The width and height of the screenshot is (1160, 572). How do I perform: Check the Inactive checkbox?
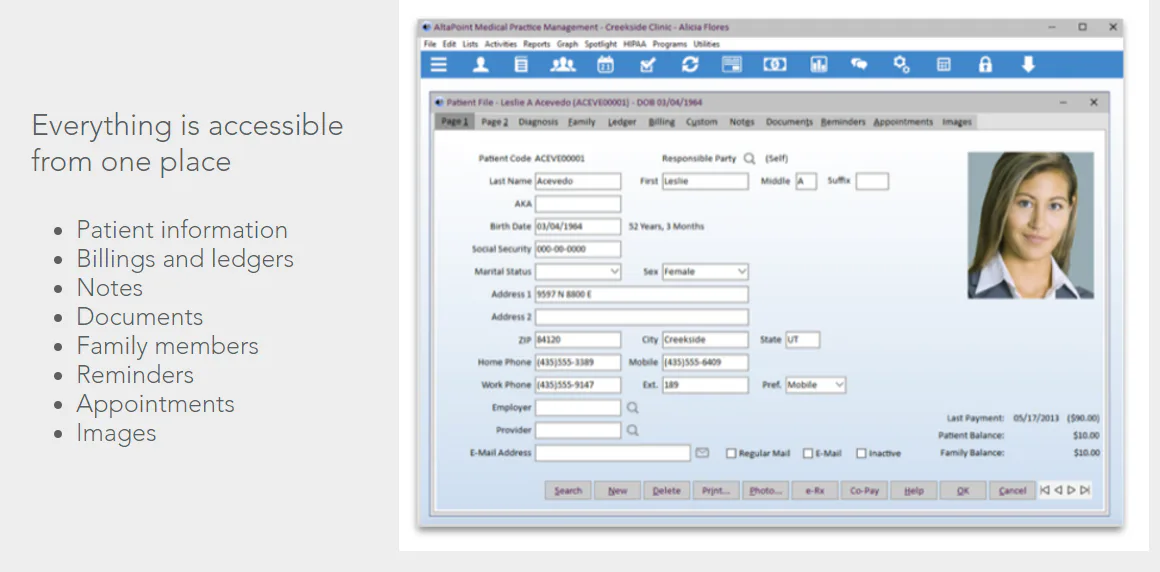point(861,453)
